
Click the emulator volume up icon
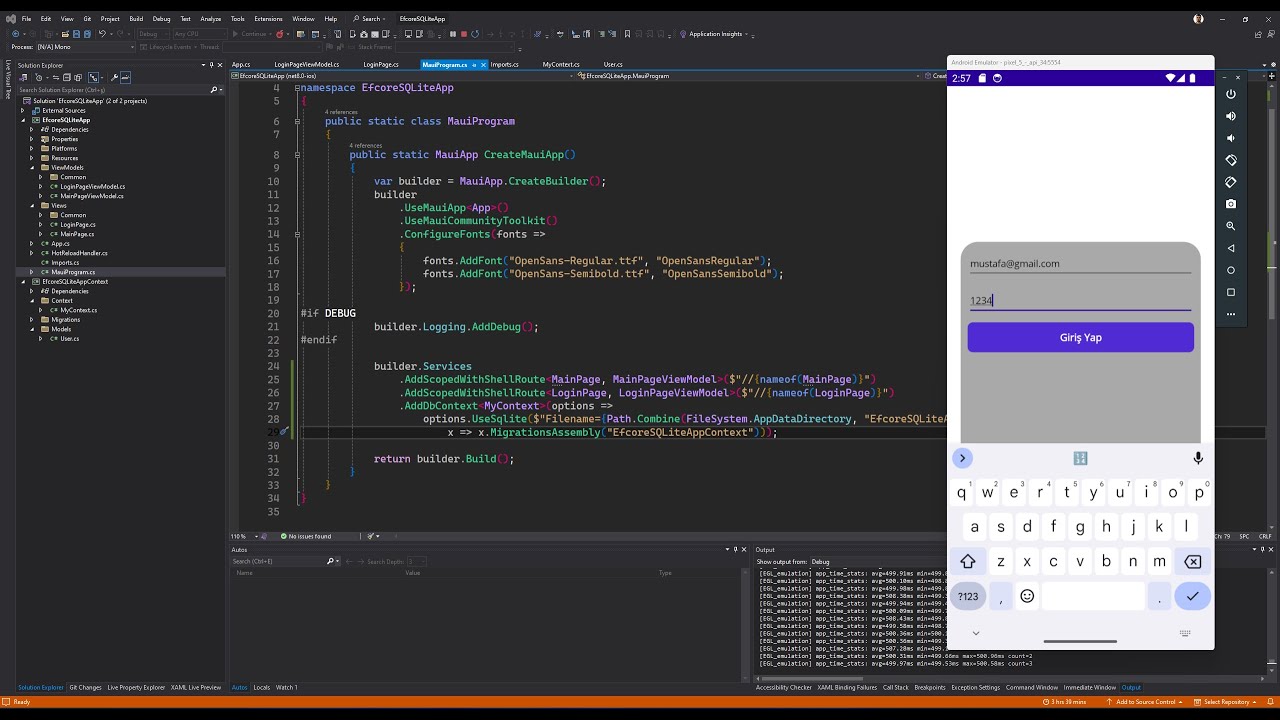point(1231,116)
